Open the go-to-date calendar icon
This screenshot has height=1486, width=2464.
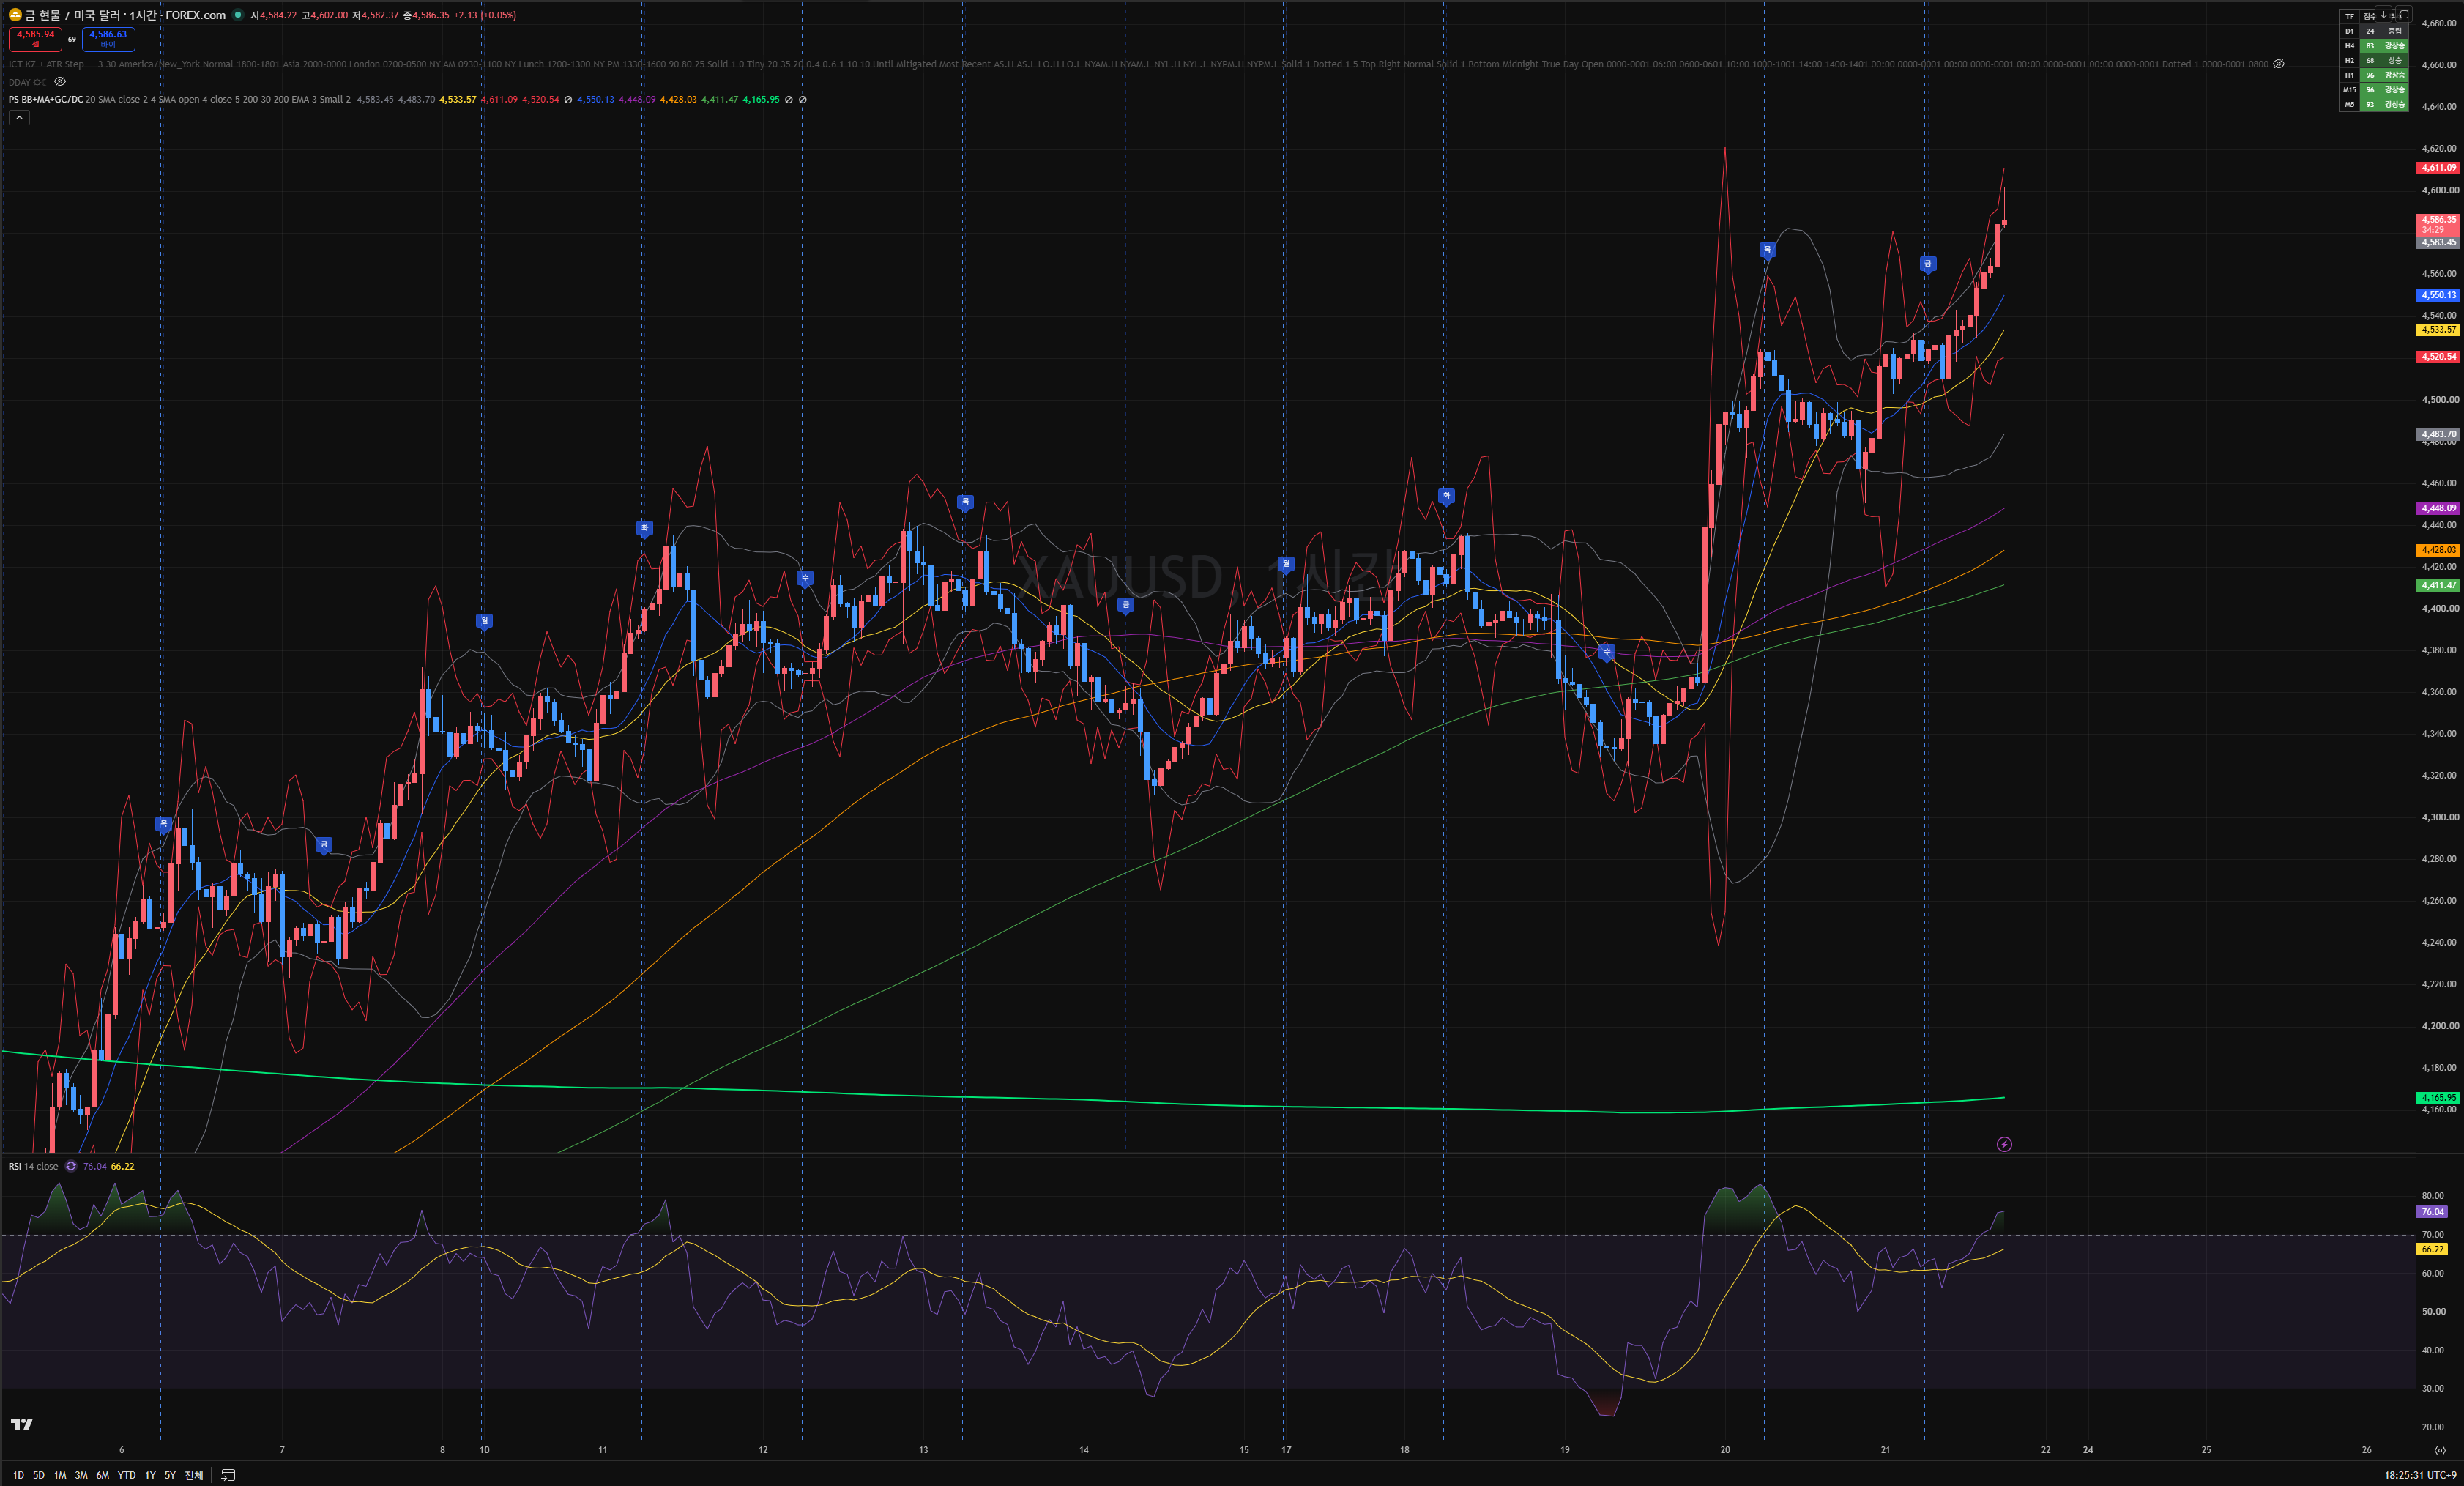(228, 1475)
